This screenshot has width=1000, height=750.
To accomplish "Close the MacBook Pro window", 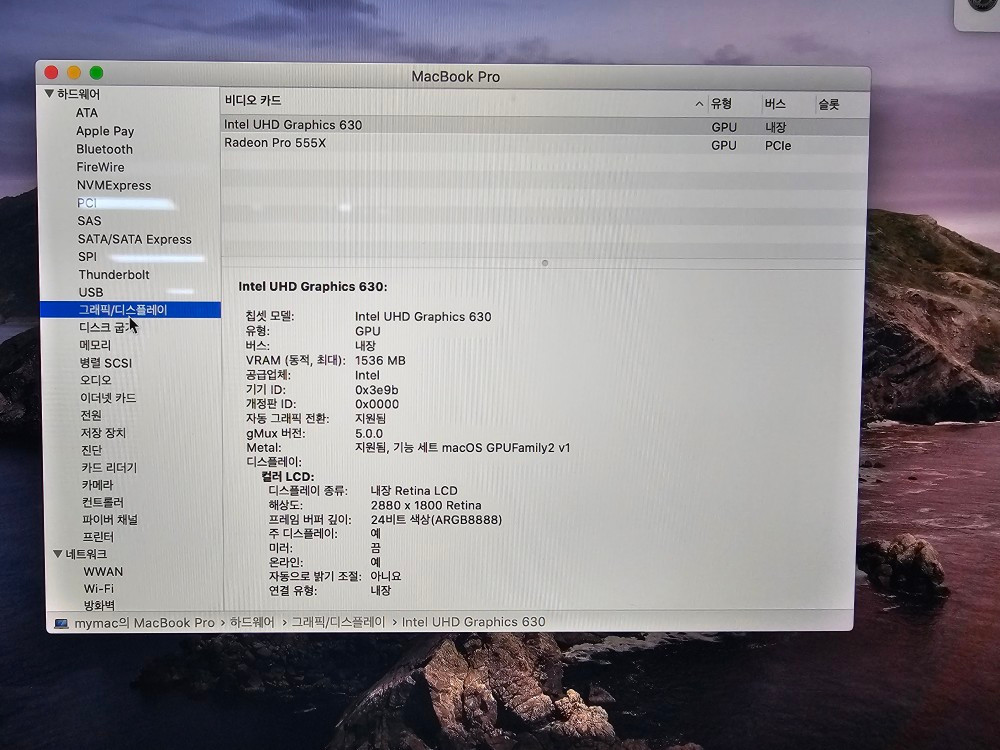I will [52, 72].
